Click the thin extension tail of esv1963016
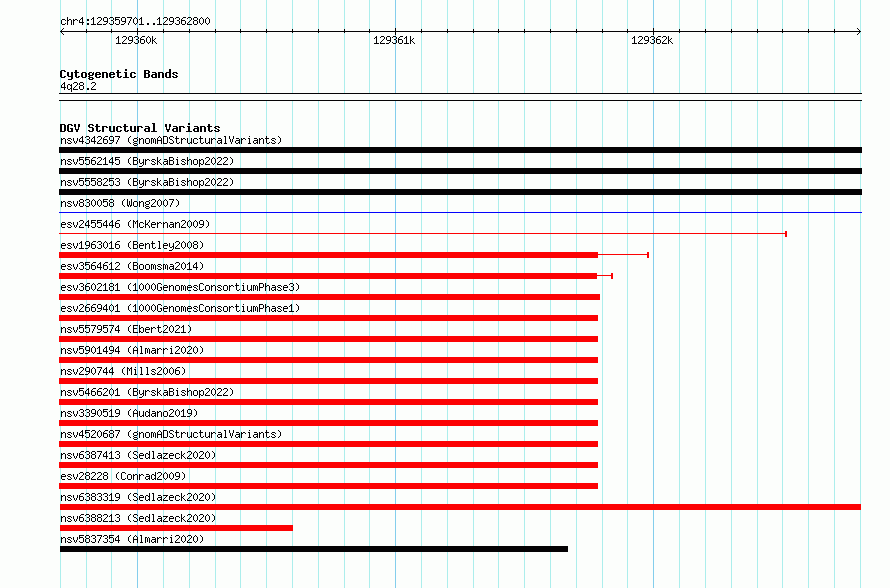The image size is (890, 588). 623,255
